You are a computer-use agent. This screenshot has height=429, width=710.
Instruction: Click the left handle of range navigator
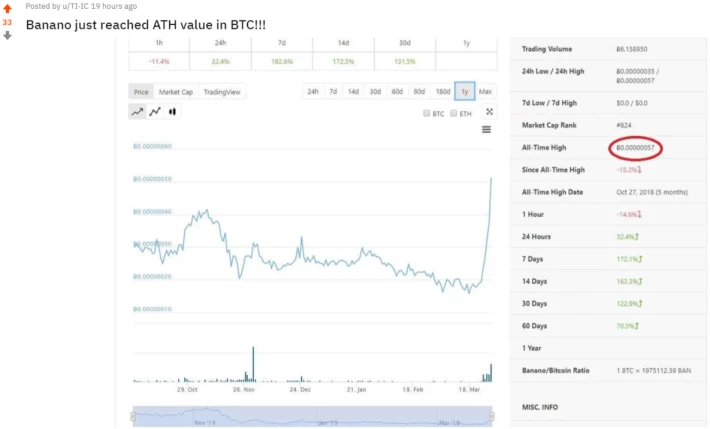[x=133, y=416]
